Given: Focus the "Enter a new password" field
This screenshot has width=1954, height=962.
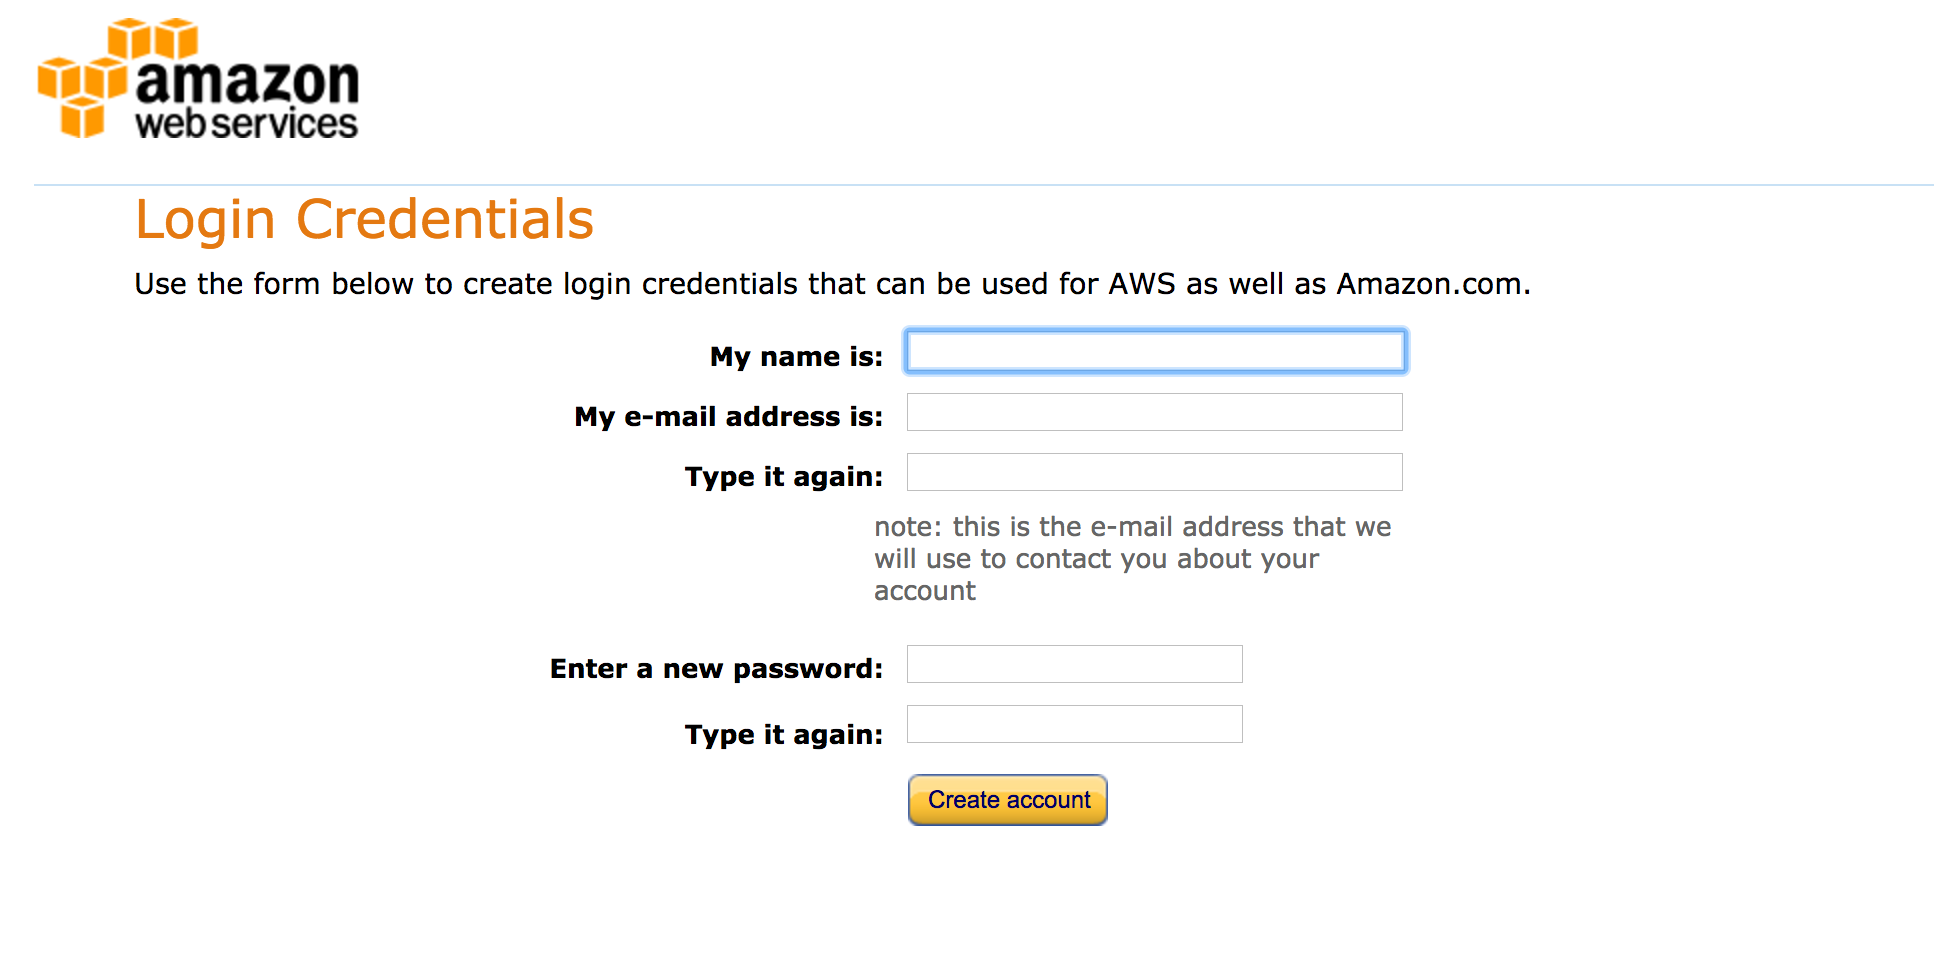Looking at the screenshot, I should click(1075, 664).
